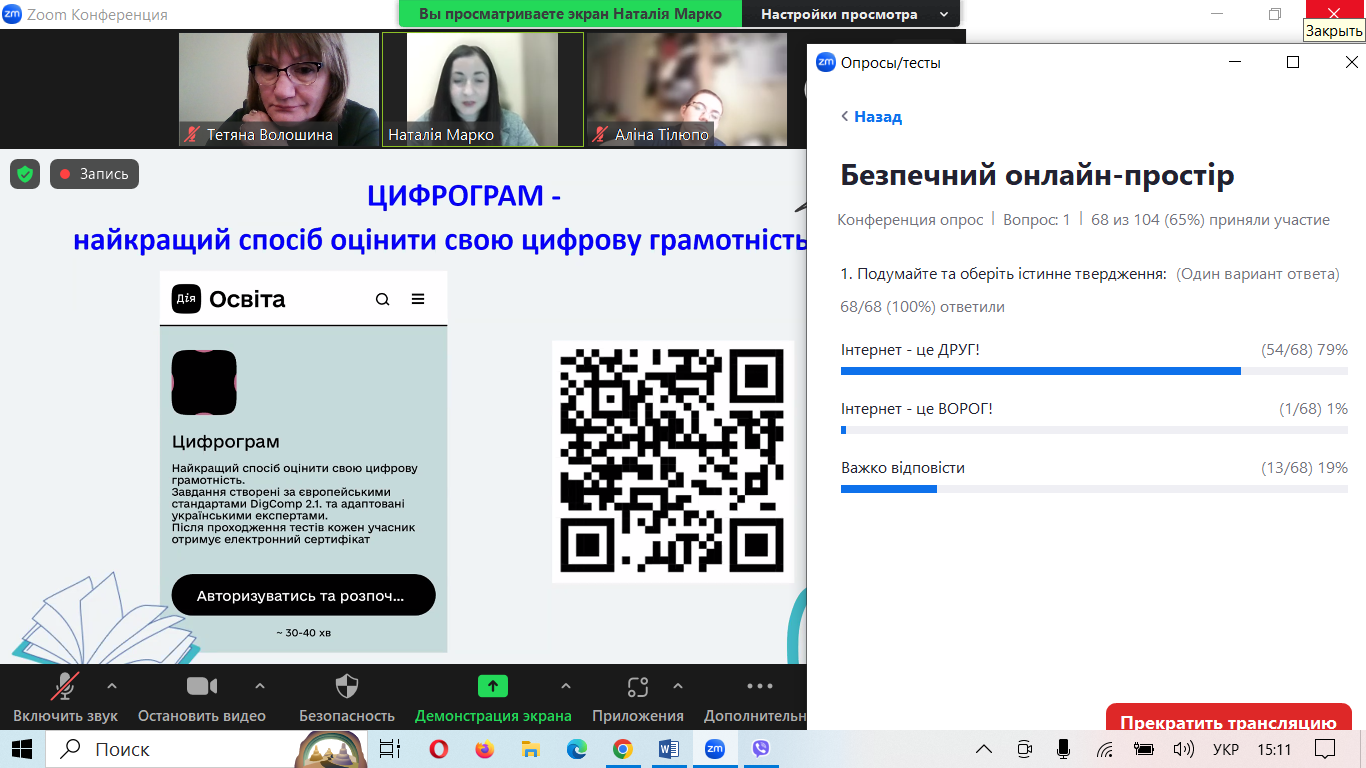Click meeting info tray icon
1366x768 pixels.
[1025, 749]
